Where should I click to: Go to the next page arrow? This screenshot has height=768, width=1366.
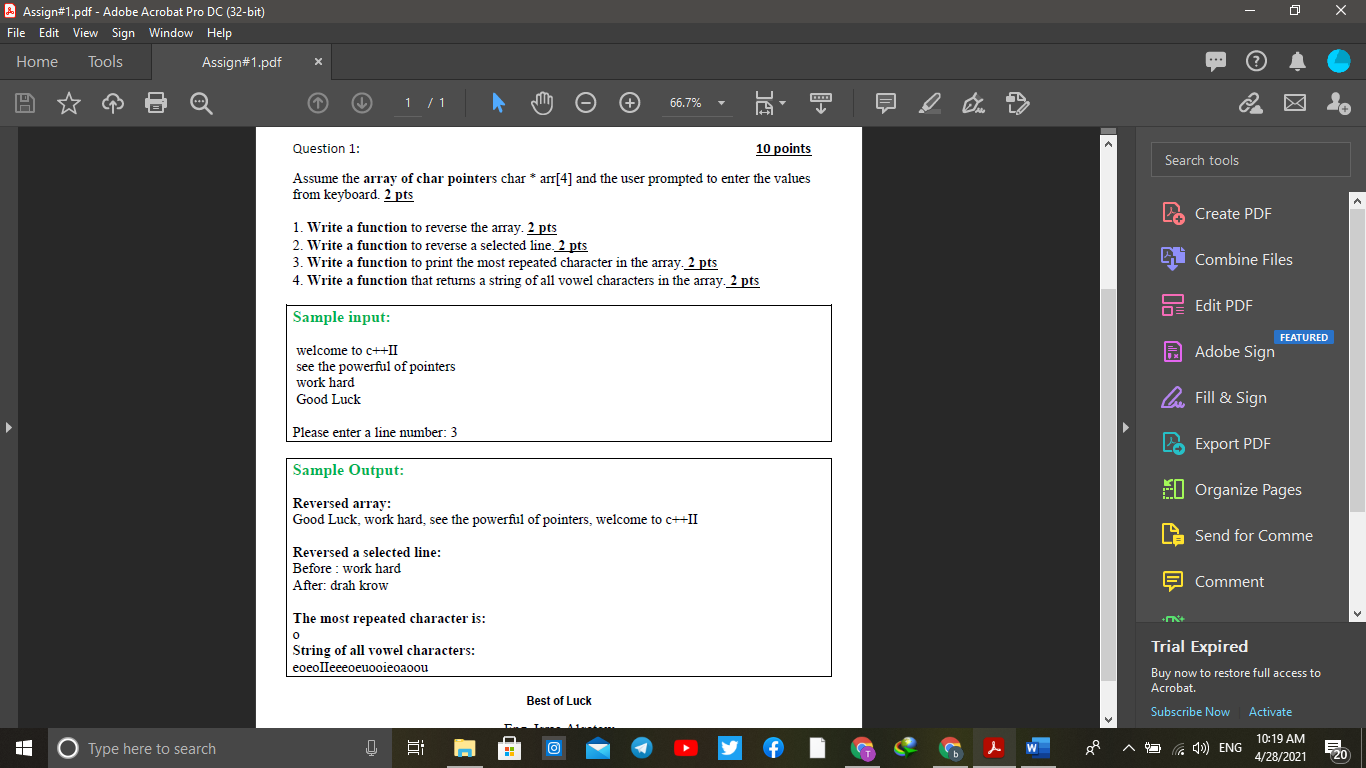click(362, 103)
